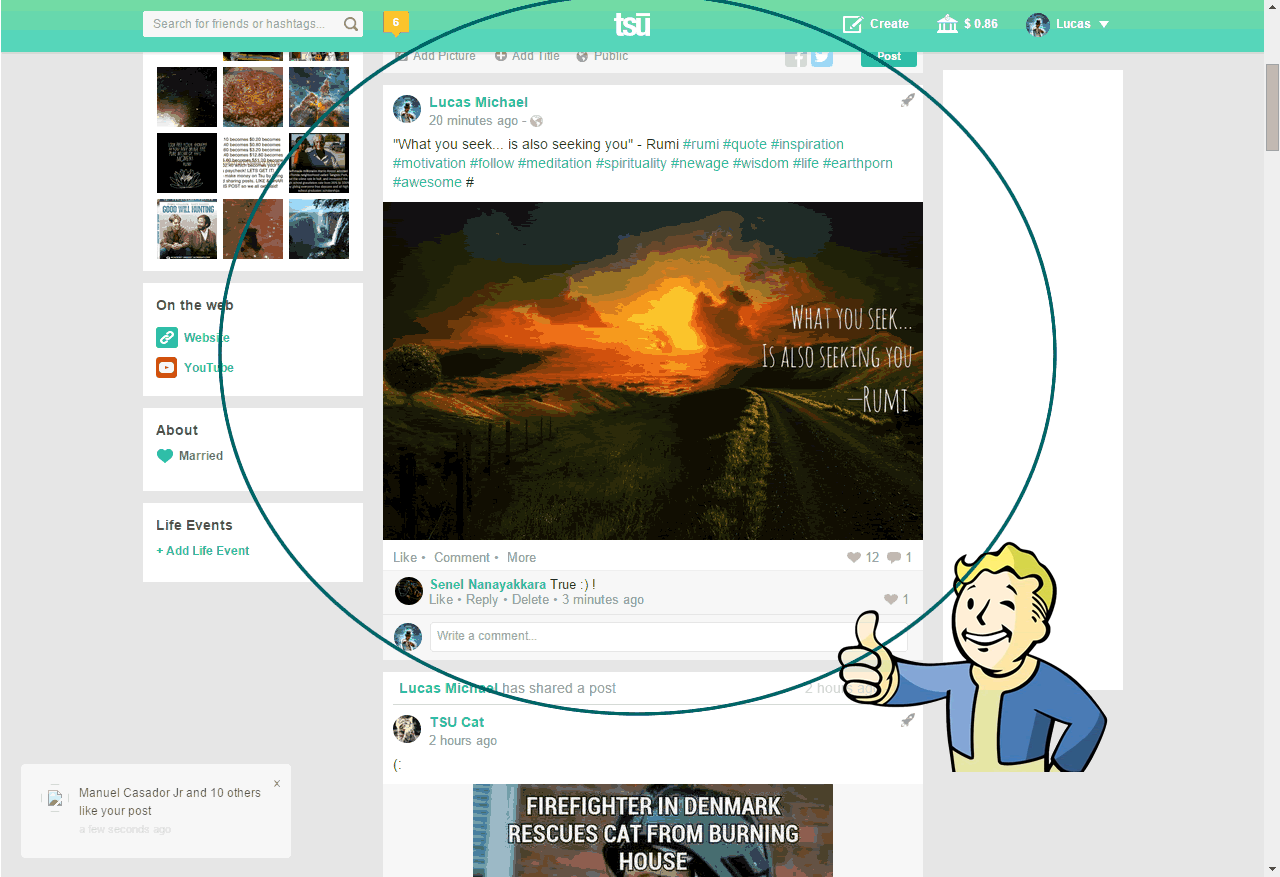The width and height of the screenshot is (1280, 877).
Task: Close the like notification toast
Action: (x=277, y=784)
